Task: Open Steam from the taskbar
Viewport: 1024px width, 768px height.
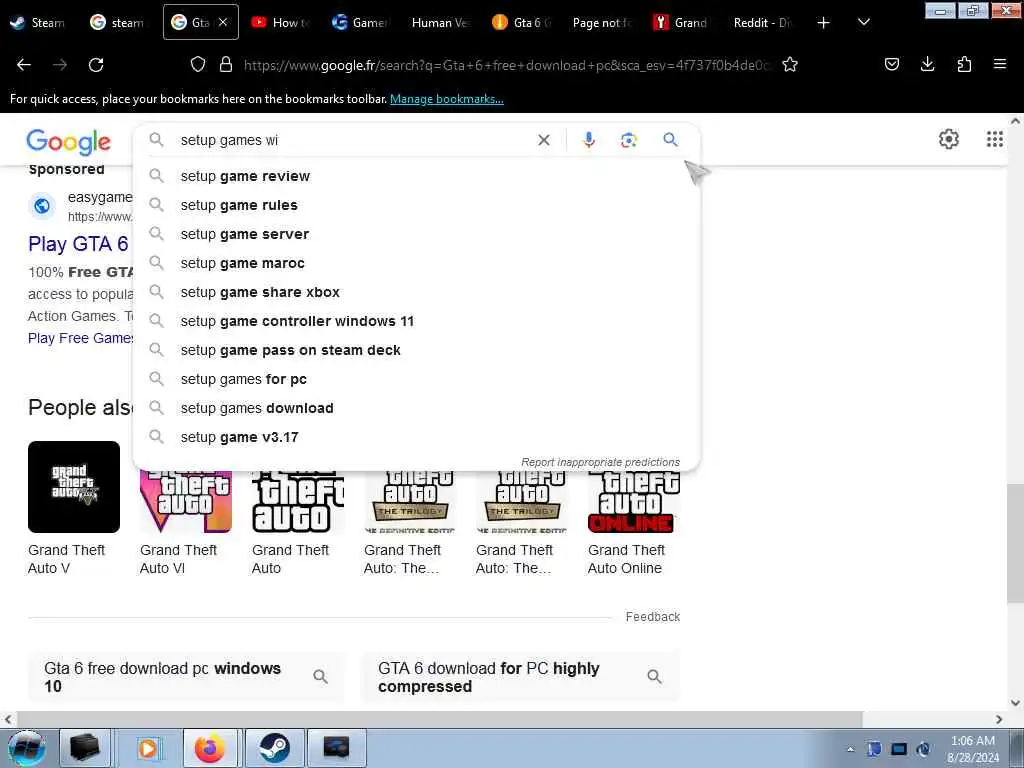Action: [274, 748]
